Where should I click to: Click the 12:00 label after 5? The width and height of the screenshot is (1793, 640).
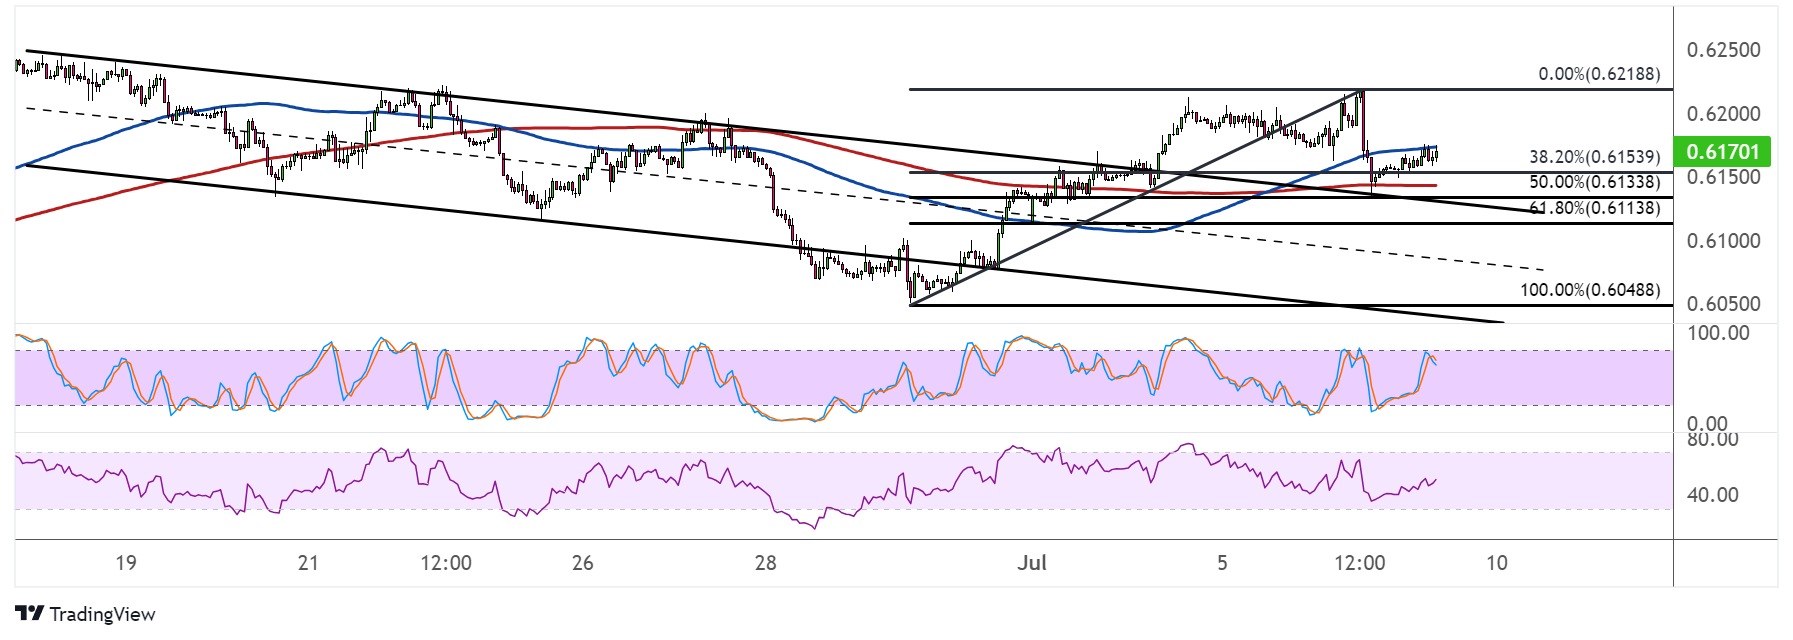pos(1360,563)
